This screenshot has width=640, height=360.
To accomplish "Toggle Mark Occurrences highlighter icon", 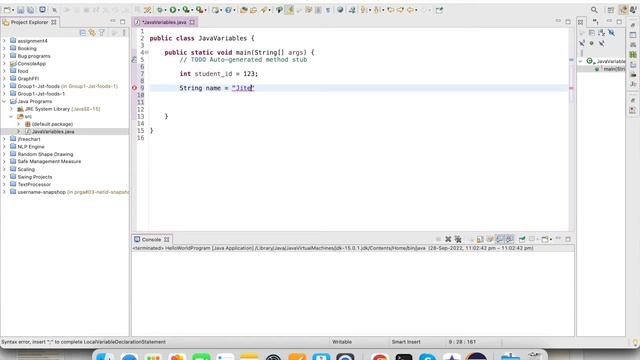I will (289, 10).
